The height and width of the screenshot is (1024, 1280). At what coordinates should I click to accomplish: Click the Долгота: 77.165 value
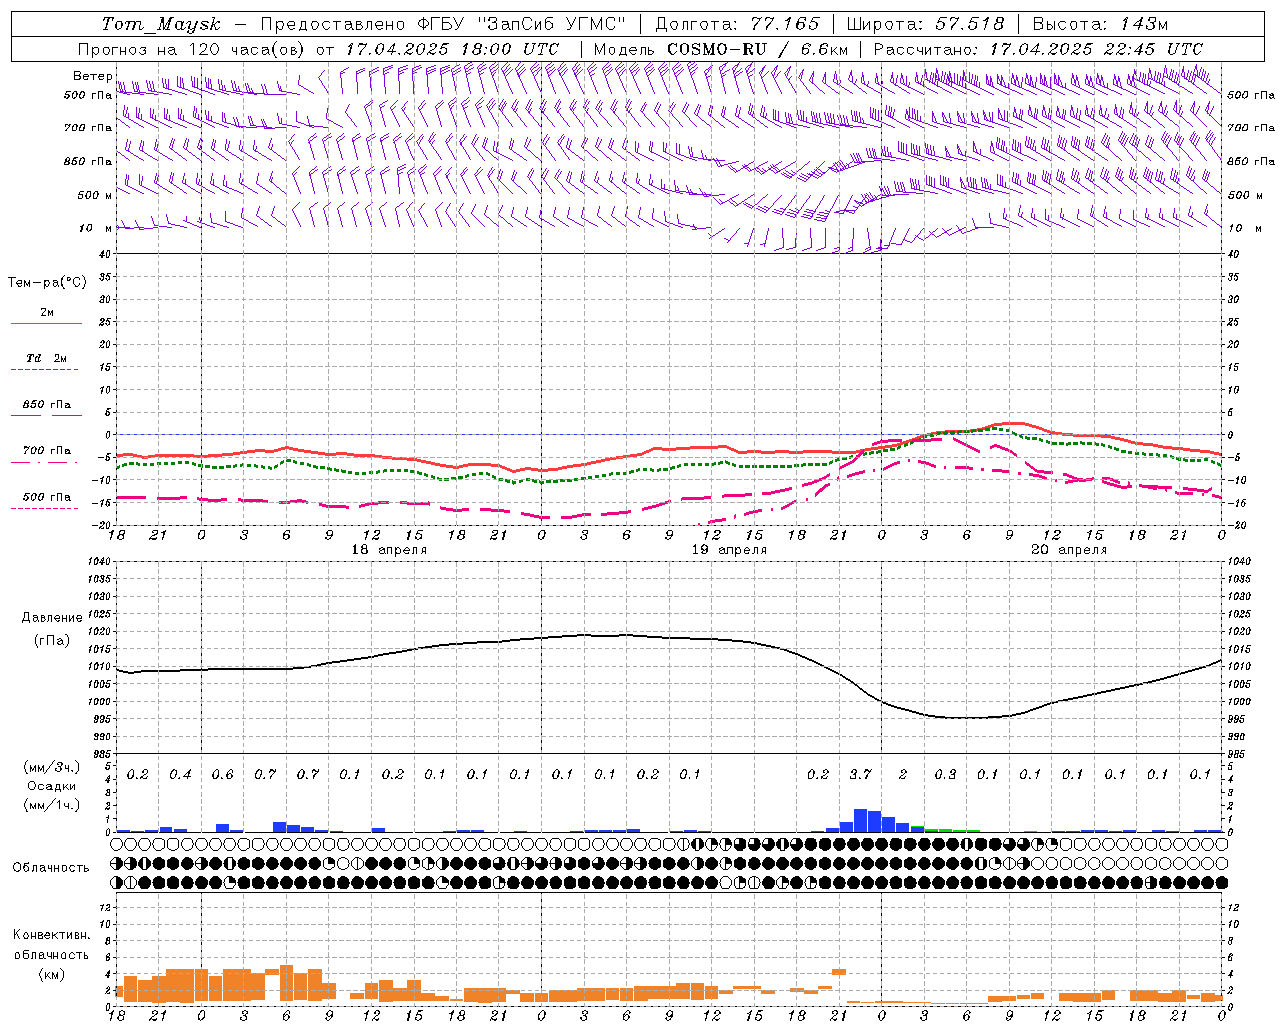pos(737,24)
